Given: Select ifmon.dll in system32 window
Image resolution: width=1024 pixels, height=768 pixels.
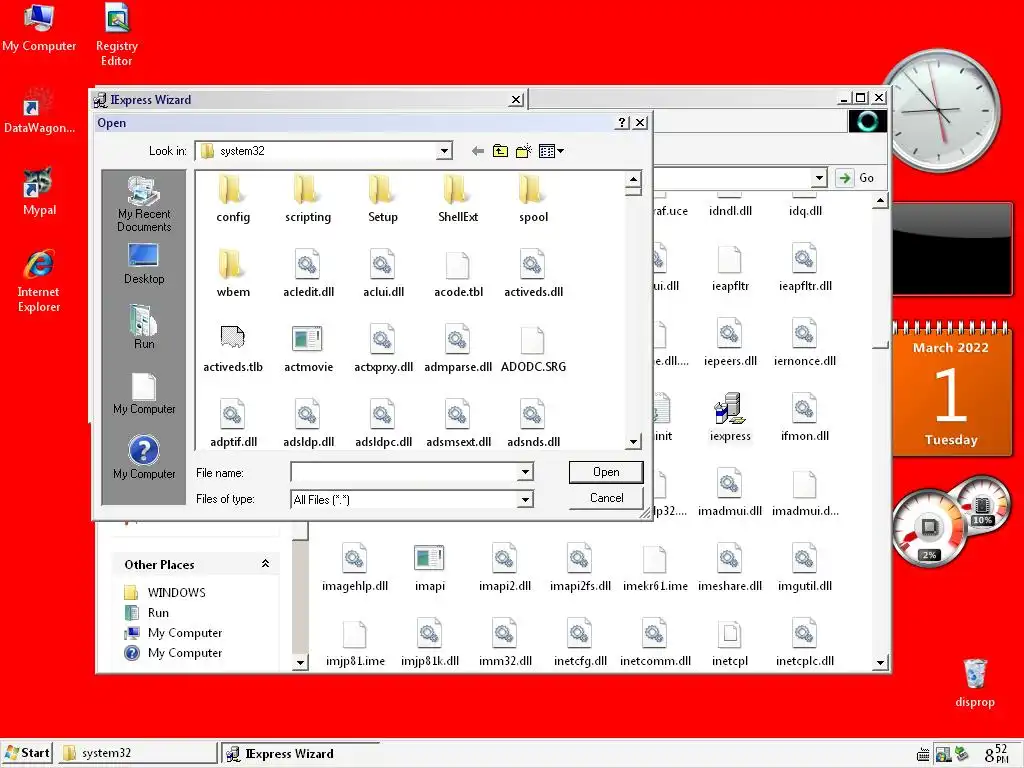Looking at the screenshot, I should pyautogui.click(x=805, y=417).
